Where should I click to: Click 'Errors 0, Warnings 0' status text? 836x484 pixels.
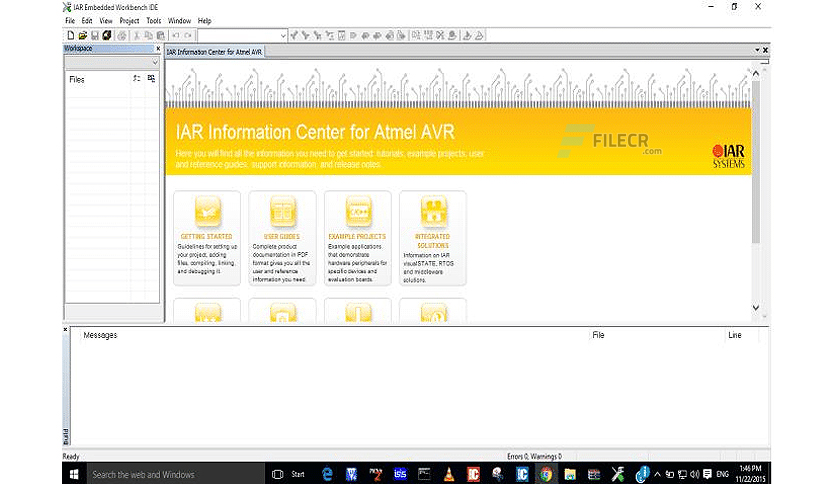tap(534, 456)
